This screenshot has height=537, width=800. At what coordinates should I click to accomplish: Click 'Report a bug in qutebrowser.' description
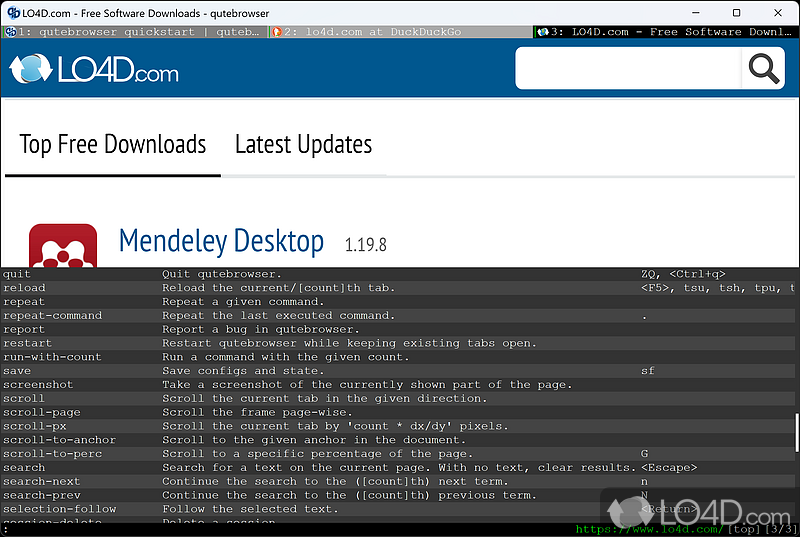[x=261, y=329]
